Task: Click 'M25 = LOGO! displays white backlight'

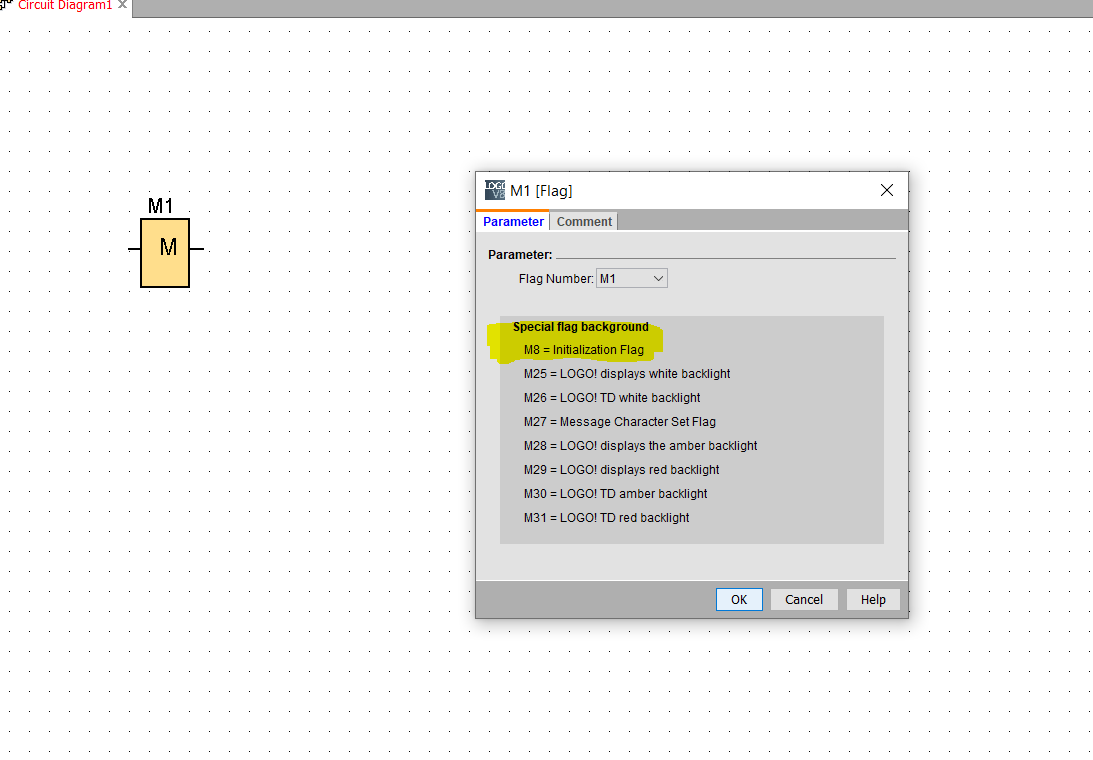Action: pos(627,374)
